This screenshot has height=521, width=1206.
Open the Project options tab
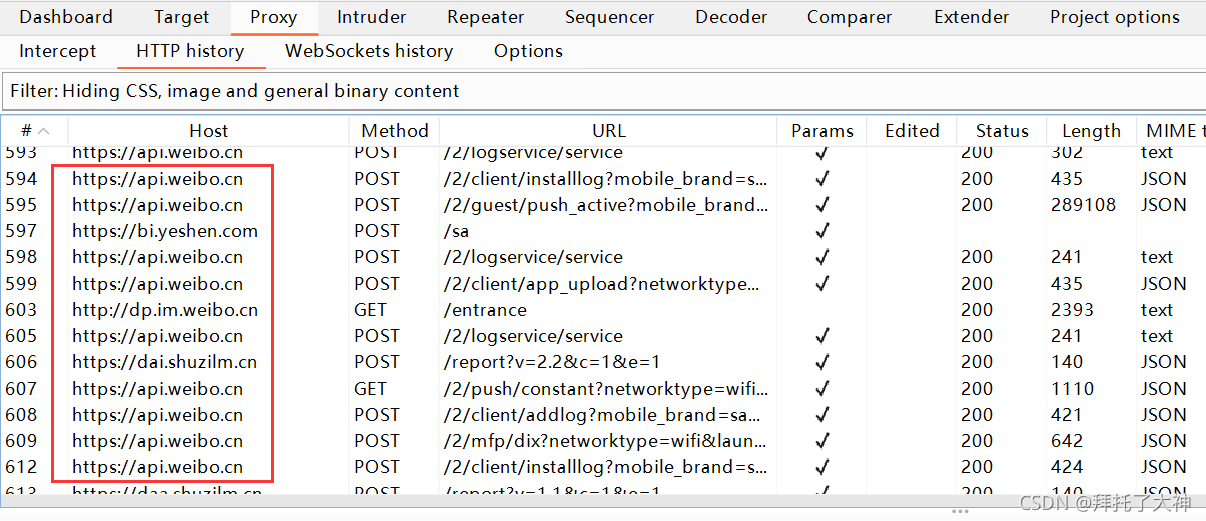coord(1115,17)
